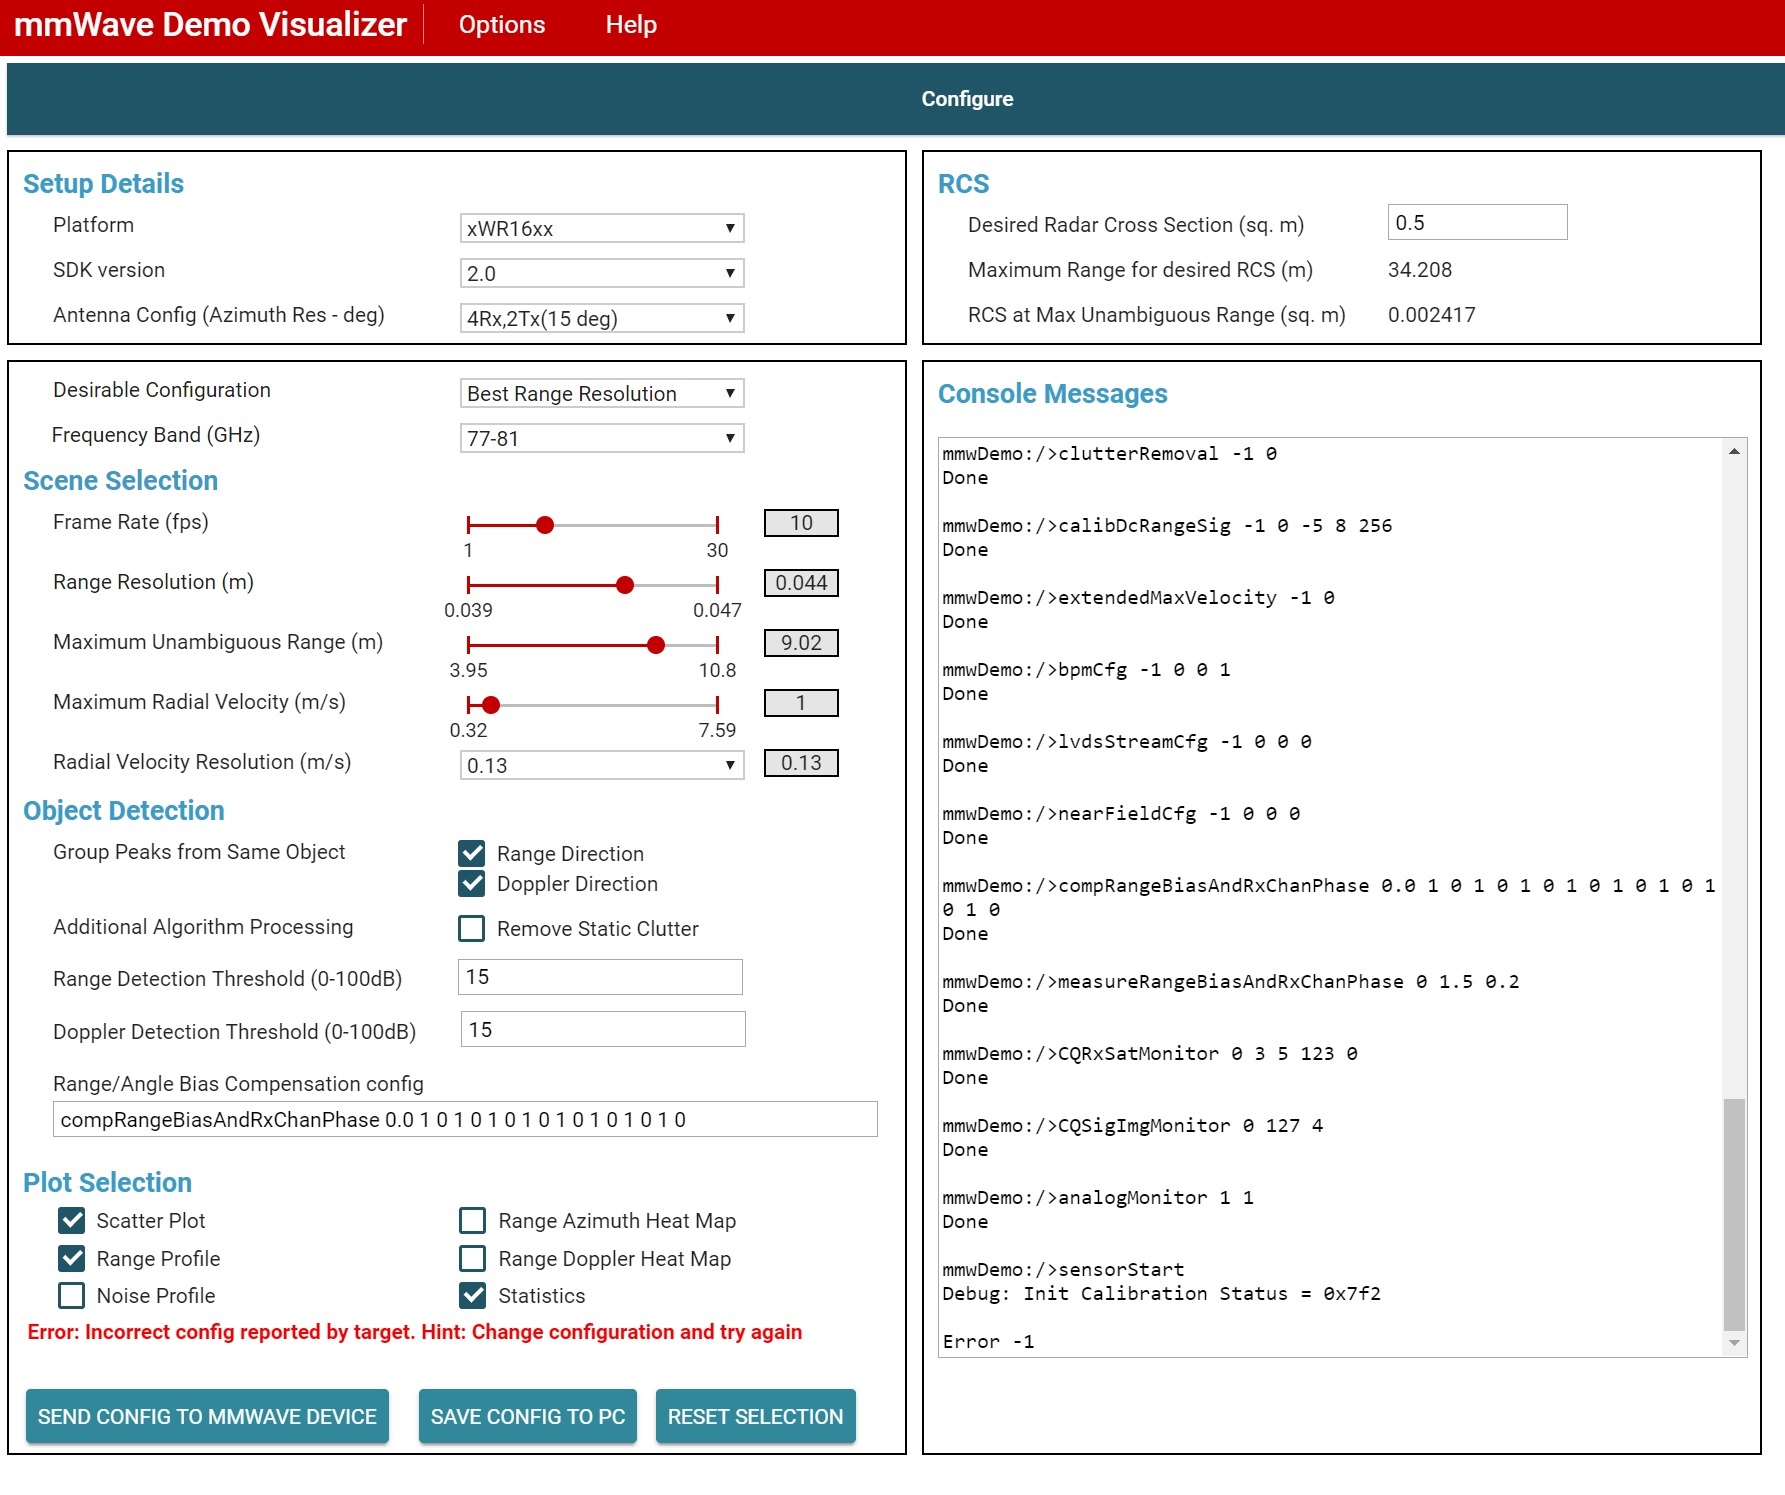This screenshot has width=1785, height=1495.
Task: Click the console messages scrollbar thumb
Action: (1734, 1214)
